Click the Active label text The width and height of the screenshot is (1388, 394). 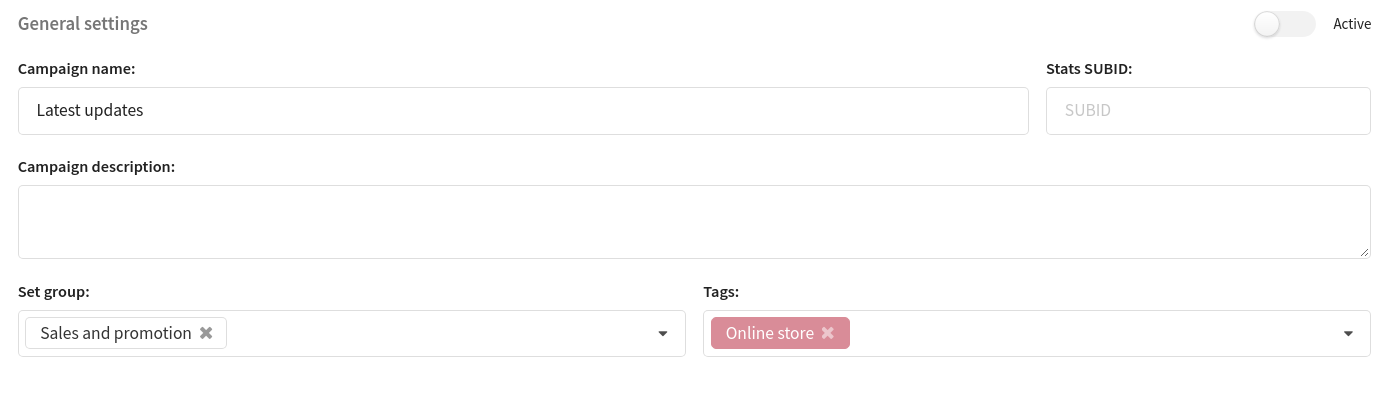tap(1352, 24)
